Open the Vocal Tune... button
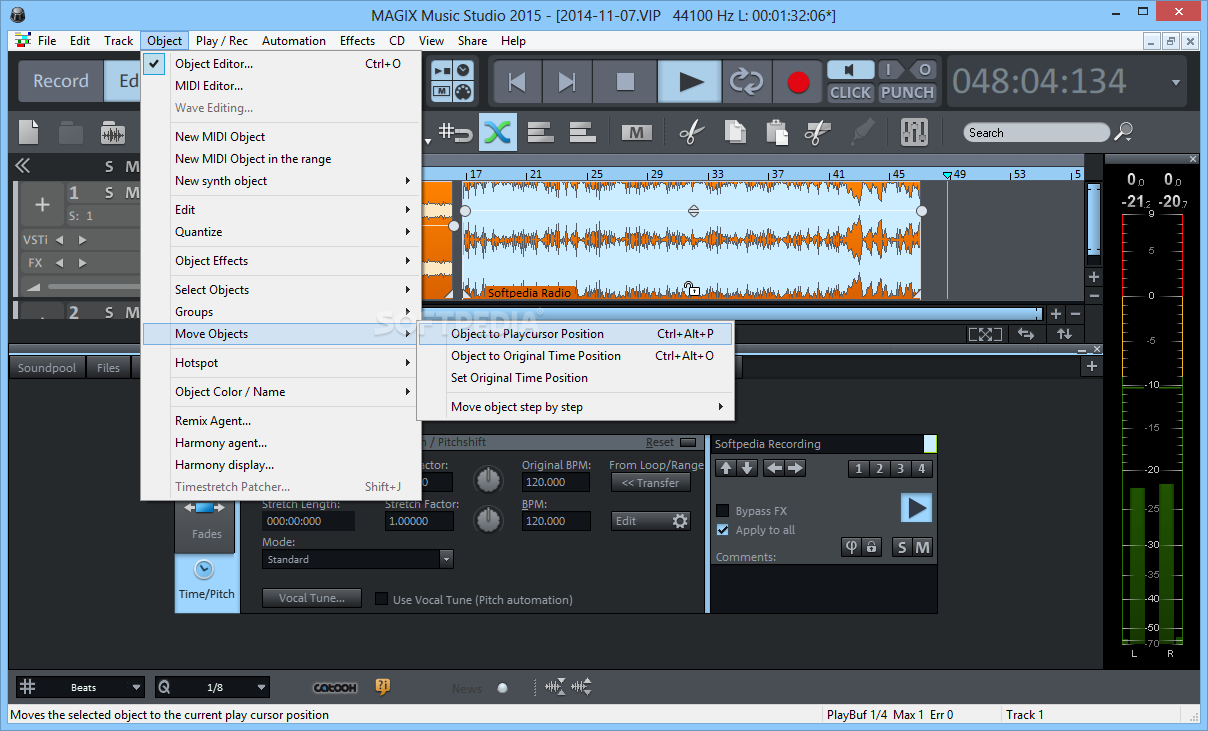The height and width of the screenshot is (731, 1208). coord(312,598)
